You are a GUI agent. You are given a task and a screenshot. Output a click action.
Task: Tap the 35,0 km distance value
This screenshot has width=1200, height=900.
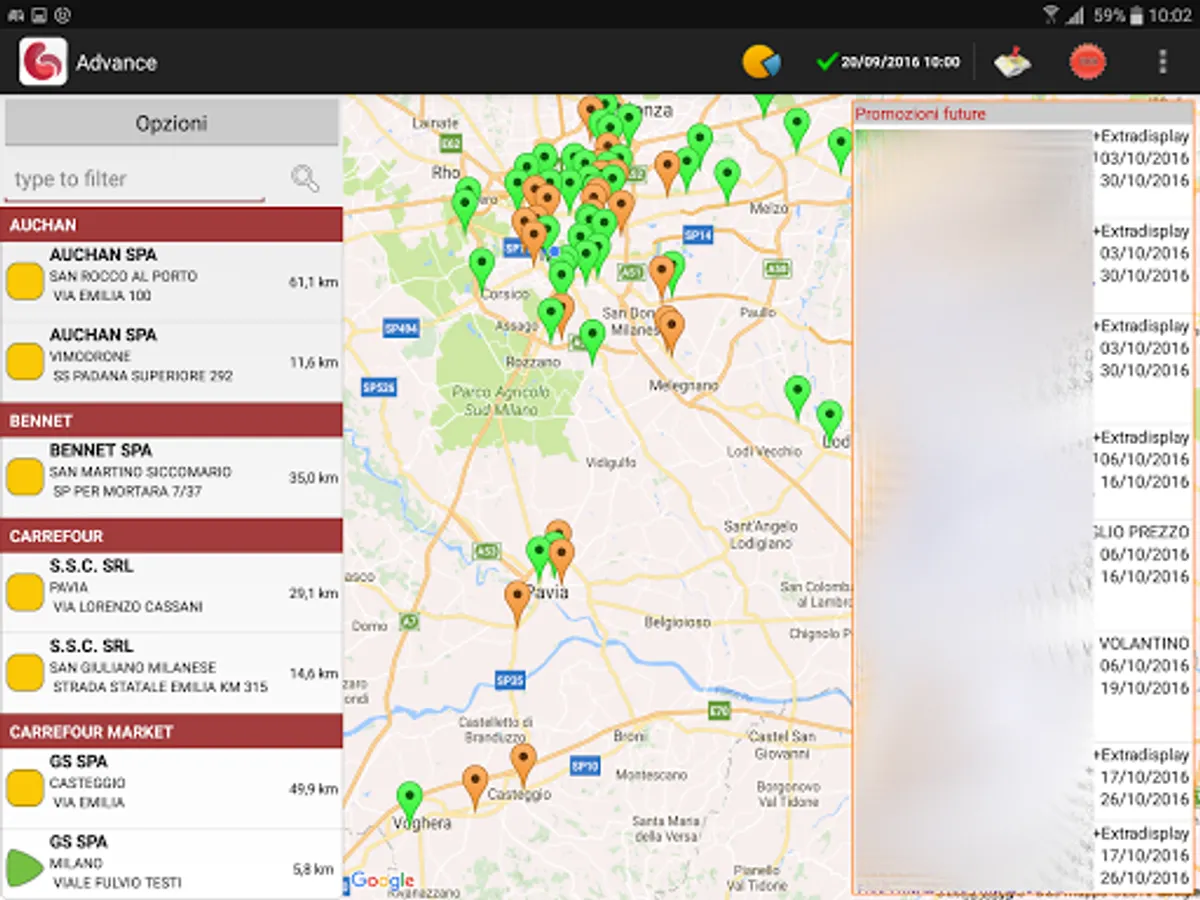[313, 478]
